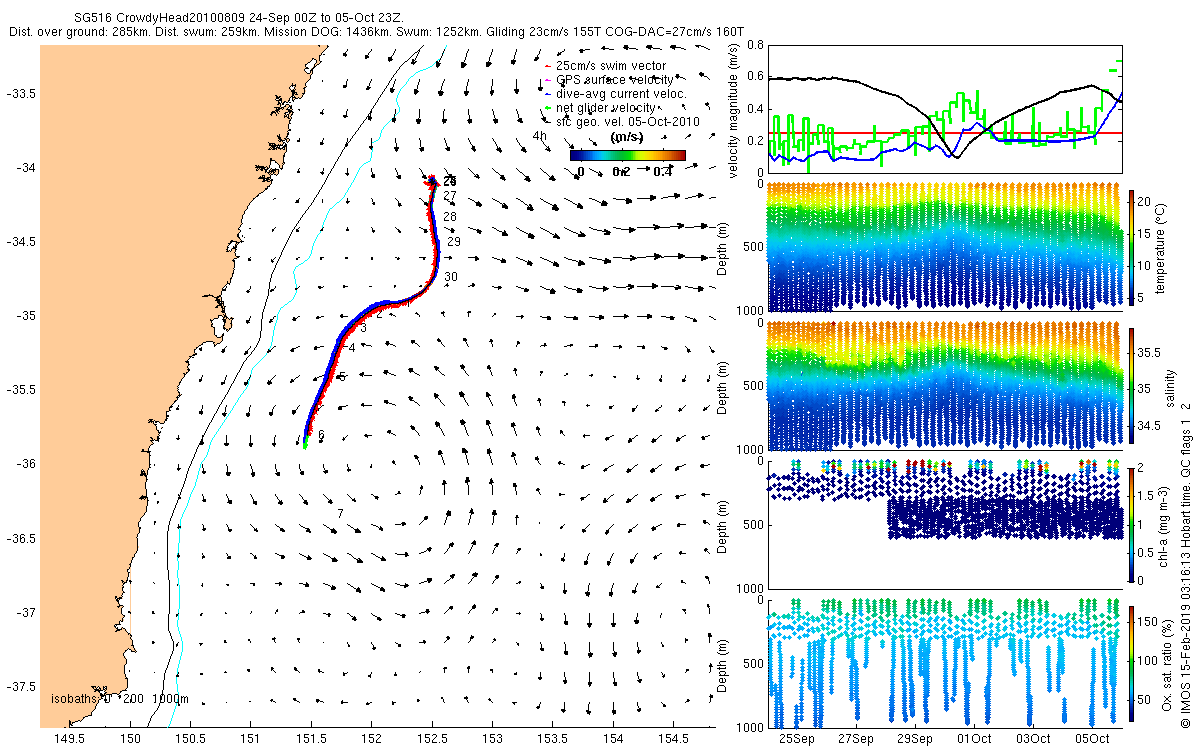1200x750 pixels.
Task: Click legend entry 'net glider velocity'
Action: (x=606, y=107)
